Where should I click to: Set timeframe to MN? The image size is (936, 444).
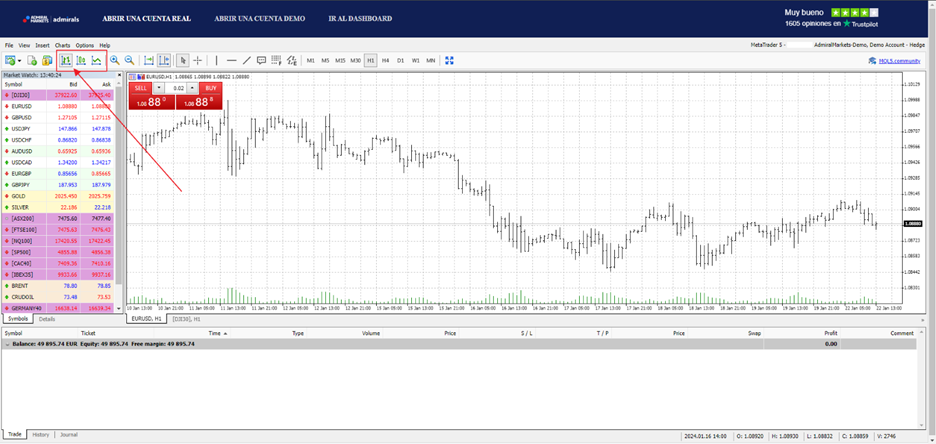tap(430, 60)
